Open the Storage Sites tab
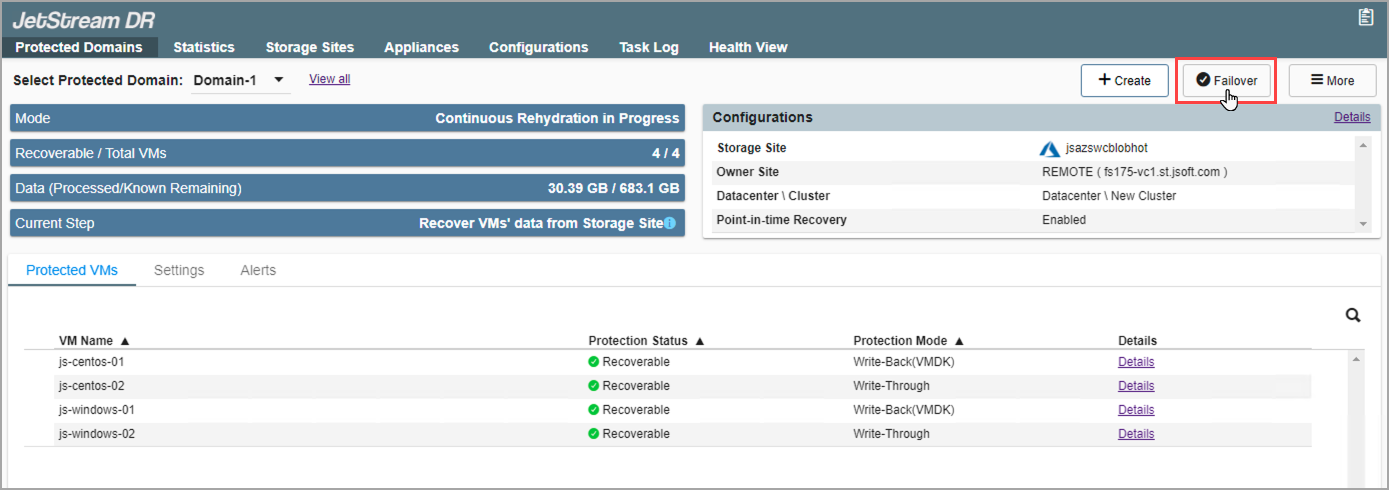Viewport: 1389px width, 490px height. coord(309,47)
